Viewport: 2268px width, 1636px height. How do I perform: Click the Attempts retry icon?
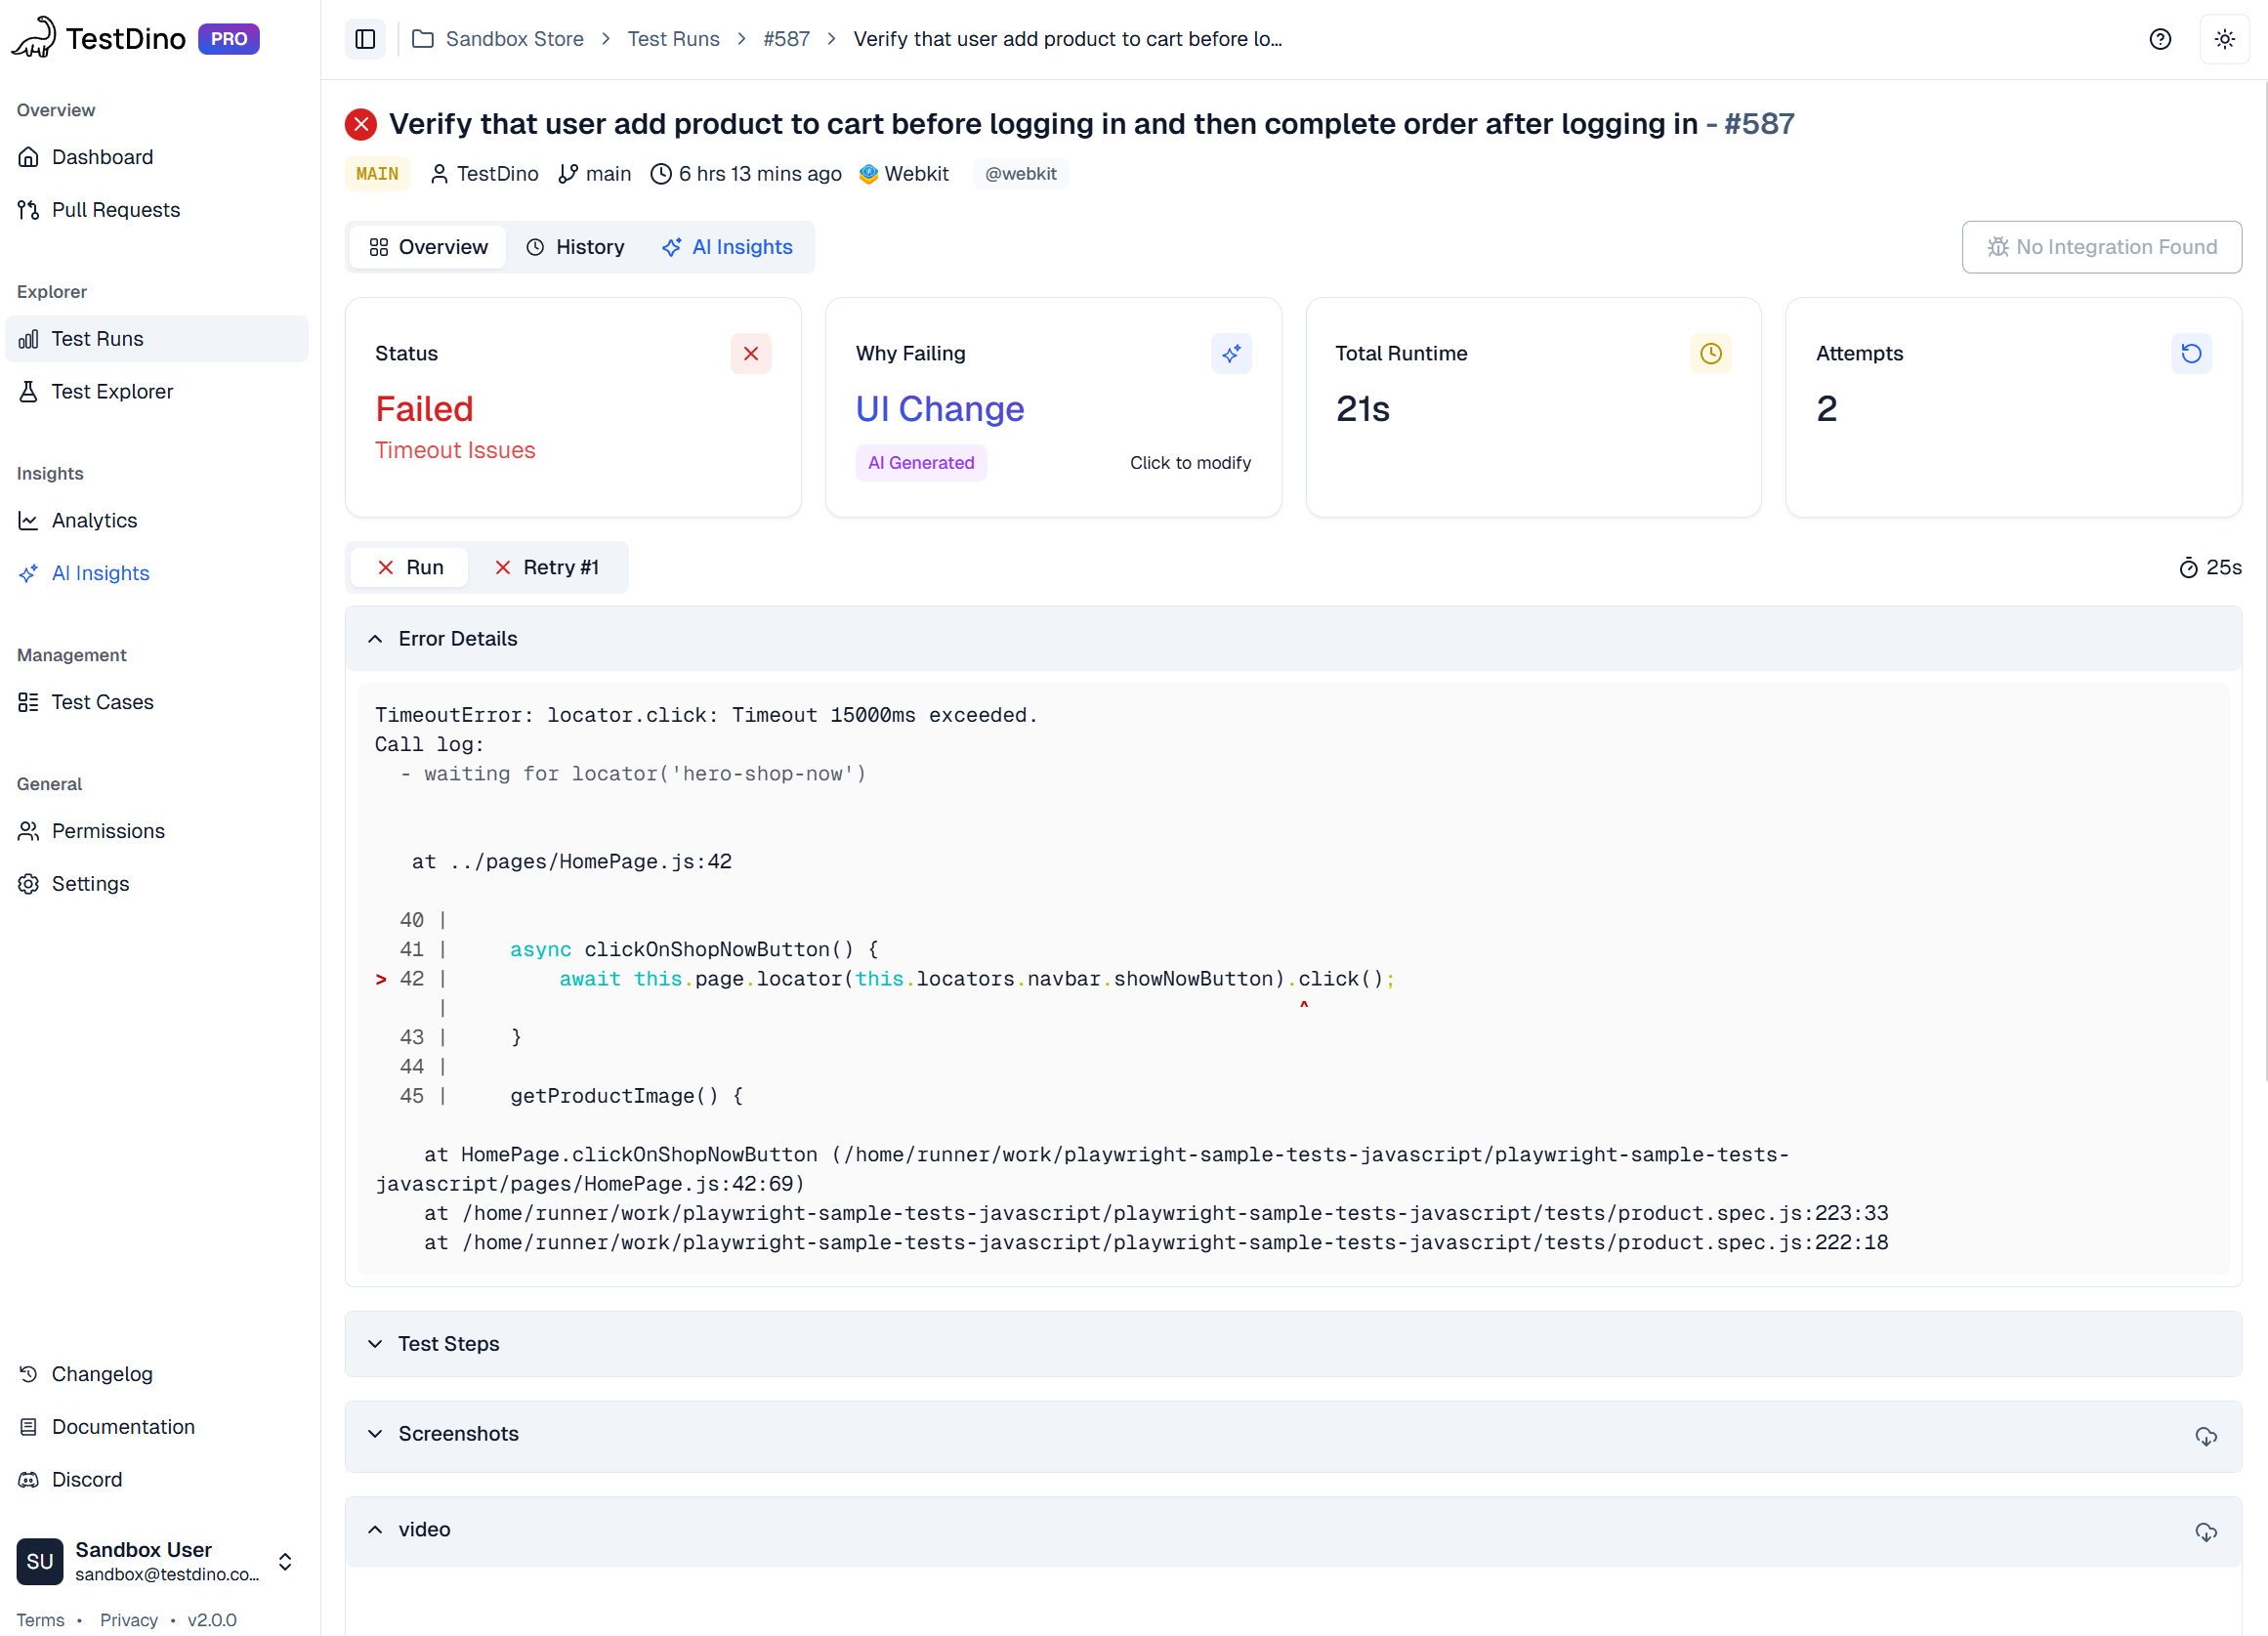pyautogui.click(x=2190, y=353)
